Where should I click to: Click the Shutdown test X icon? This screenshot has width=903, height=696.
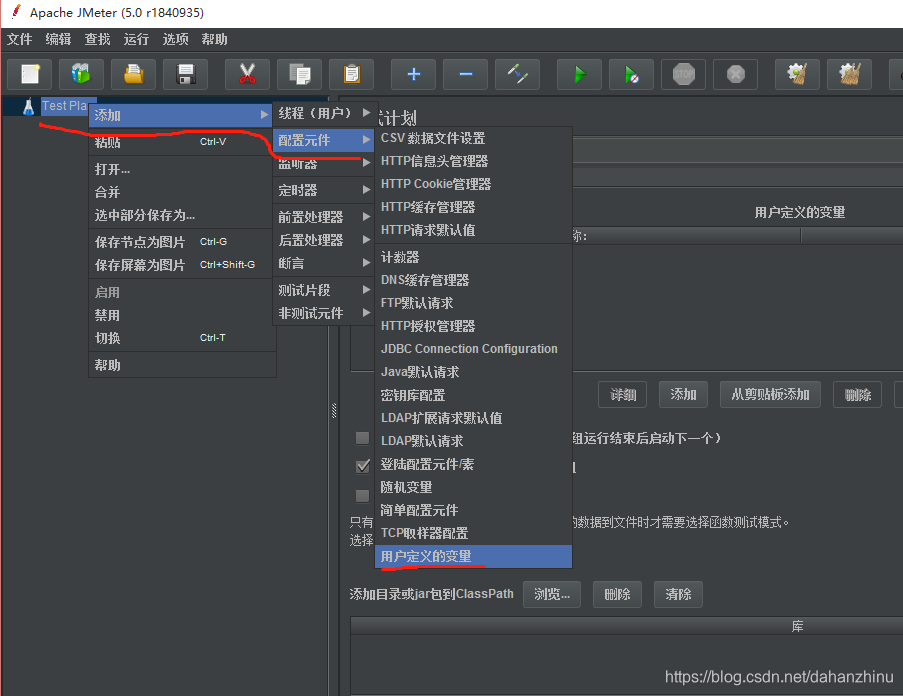(735, 74)
